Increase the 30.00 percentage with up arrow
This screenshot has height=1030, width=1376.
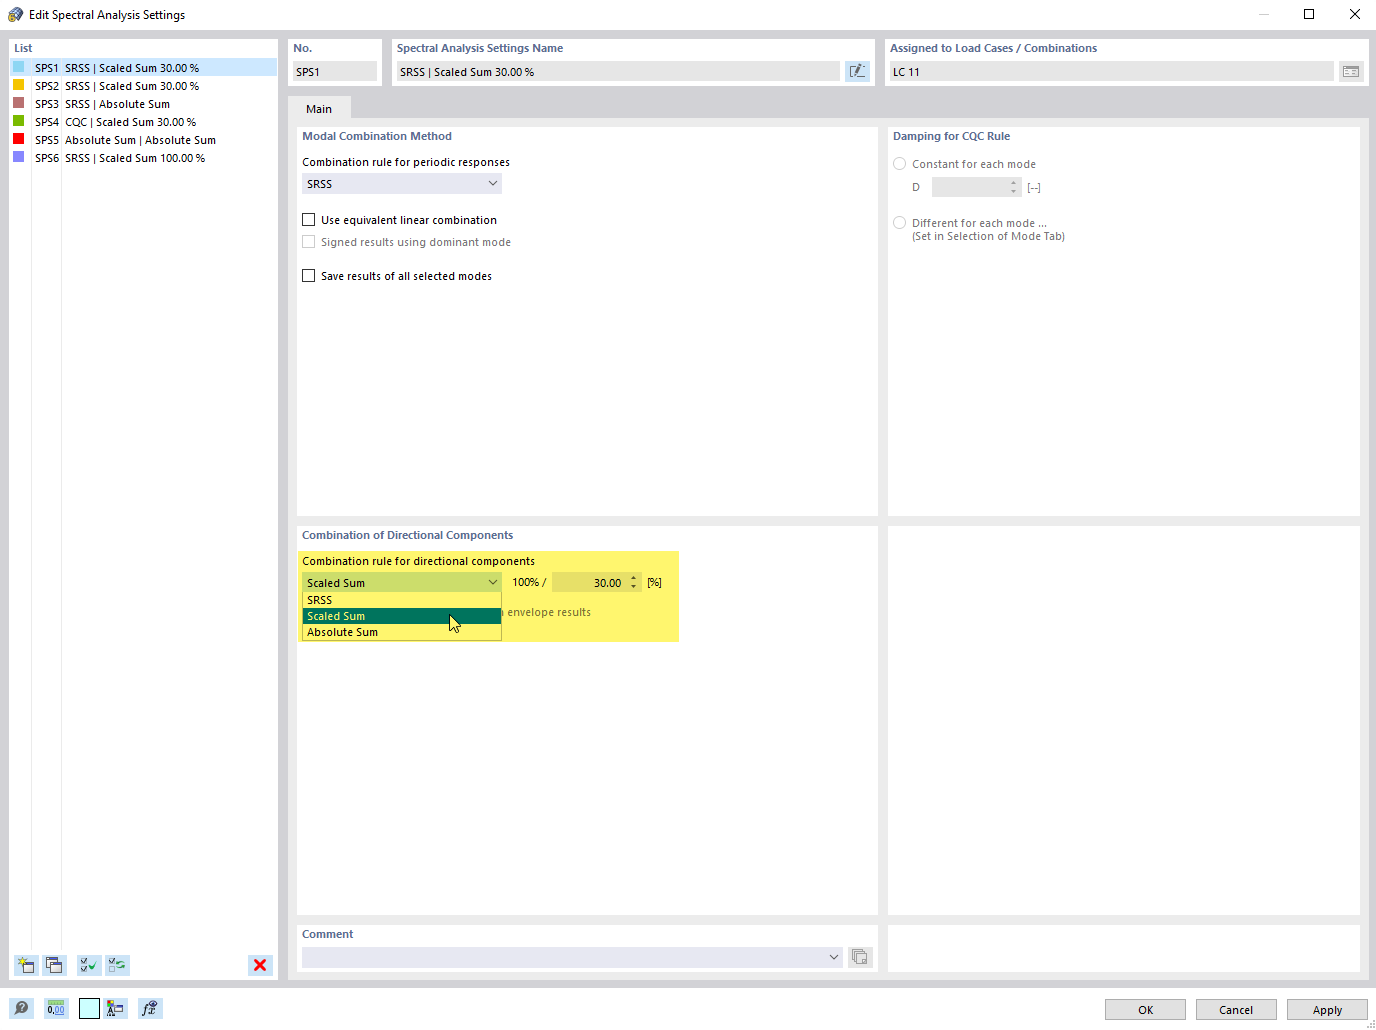coord(634,577)
